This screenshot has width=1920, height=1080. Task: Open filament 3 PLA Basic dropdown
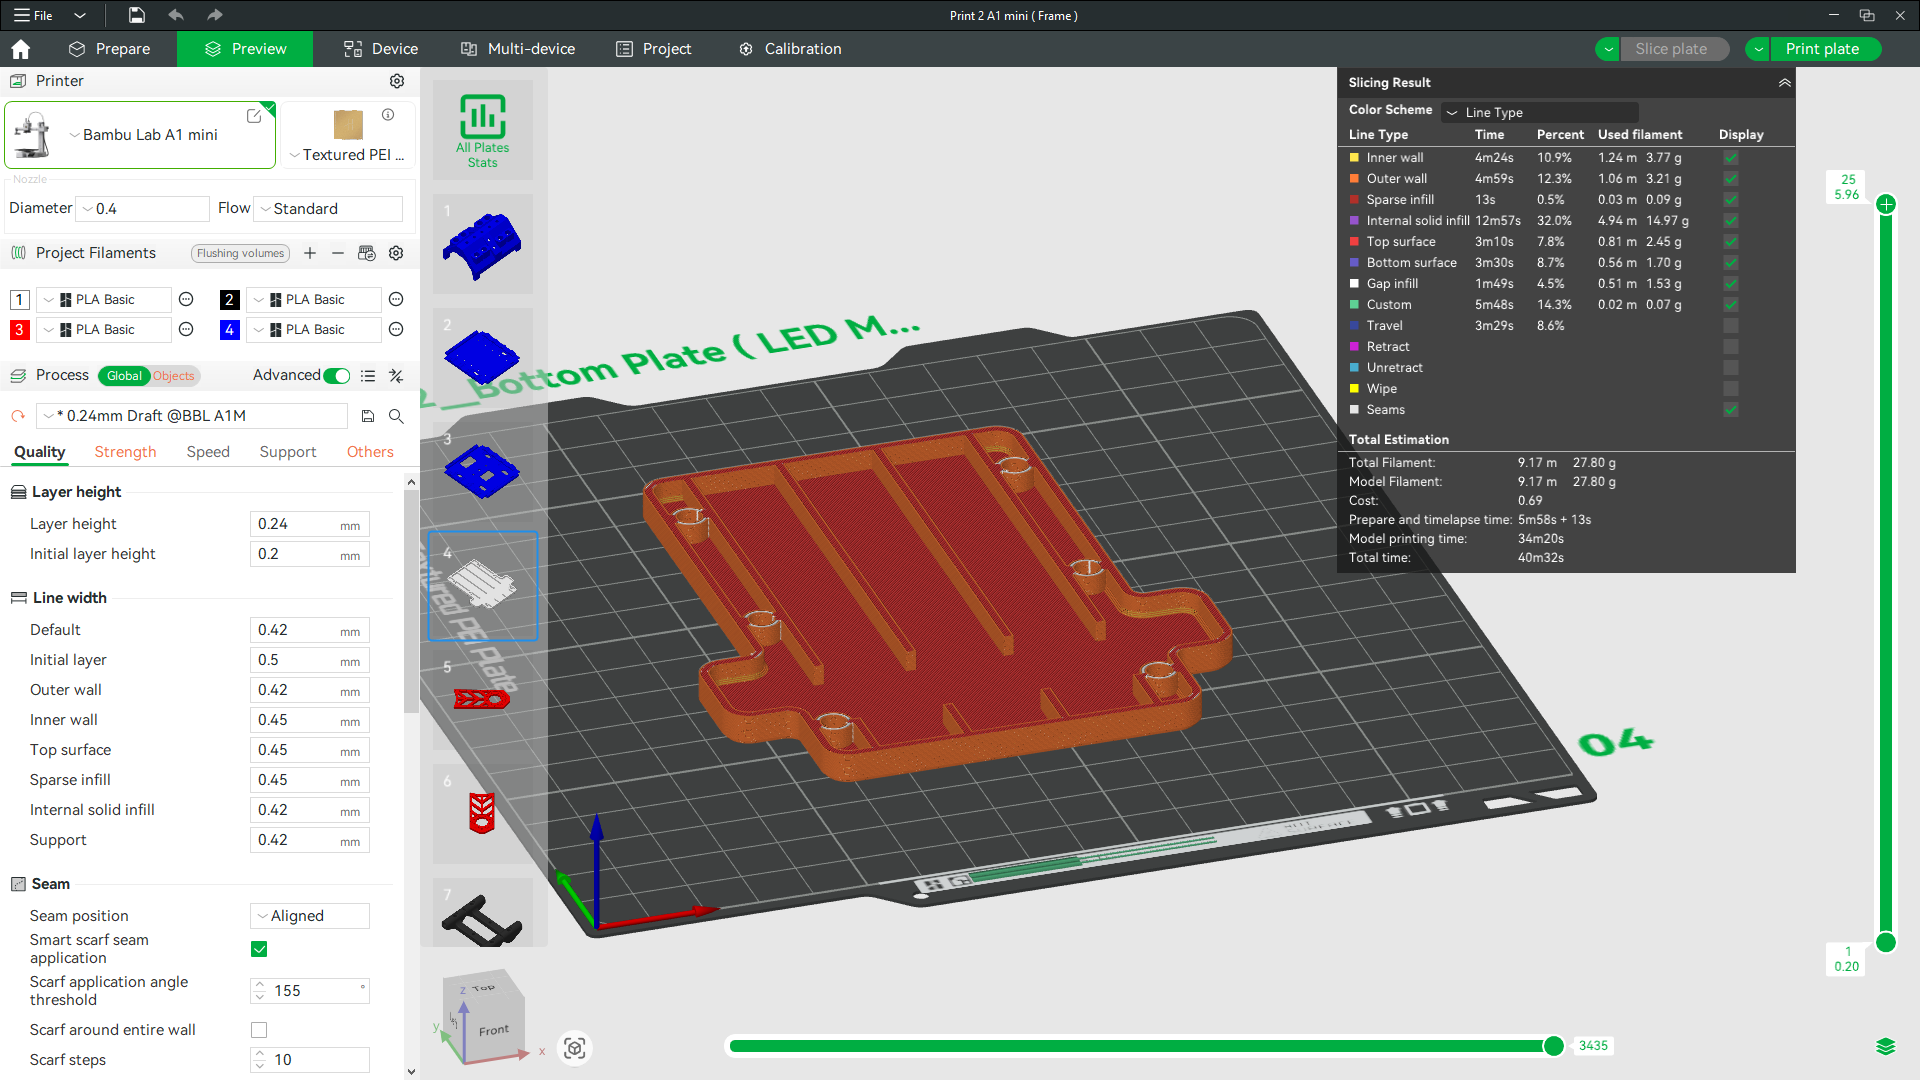coord(103,329)
